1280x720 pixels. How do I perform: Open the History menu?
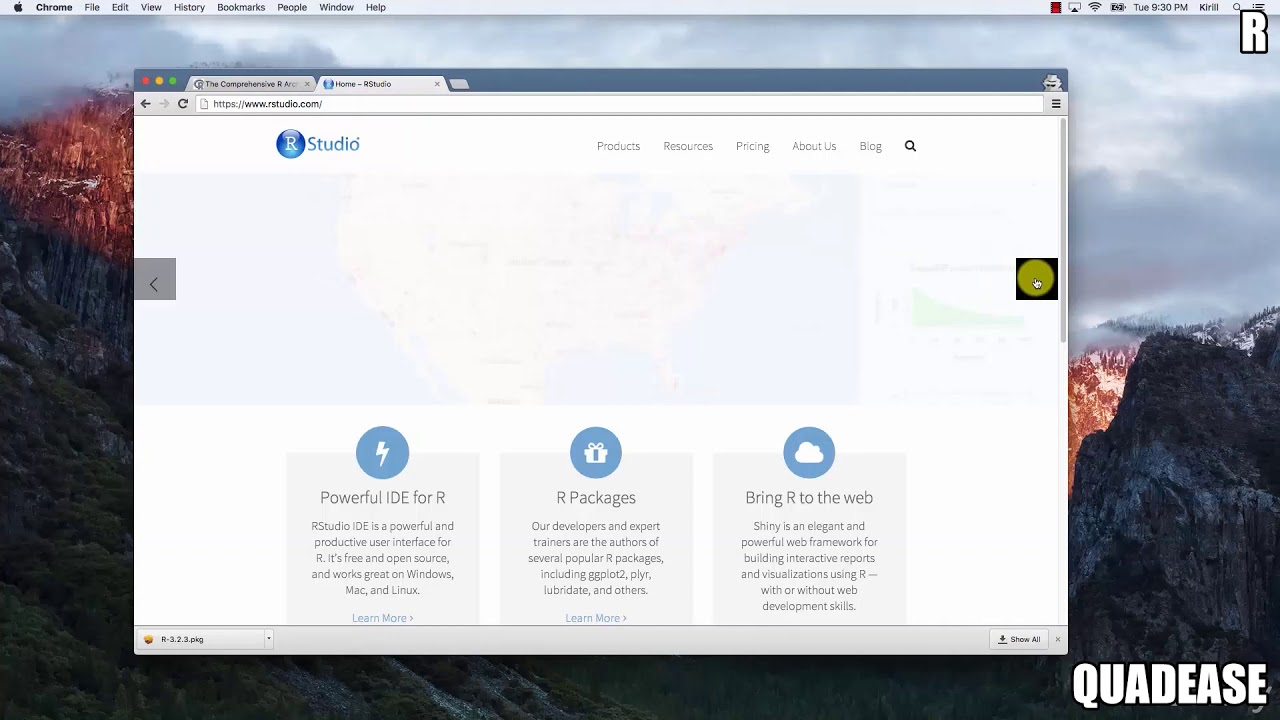click(189, 7)
